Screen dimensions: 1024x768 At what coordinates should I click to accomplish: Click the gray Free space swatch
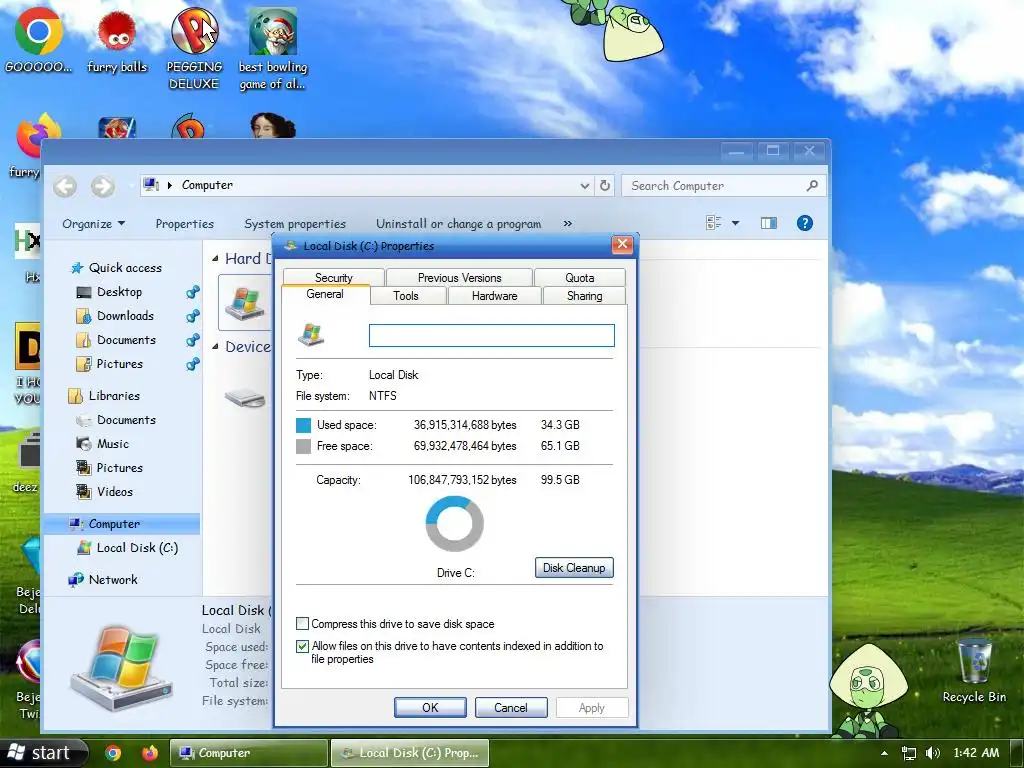tap(303, 447)
